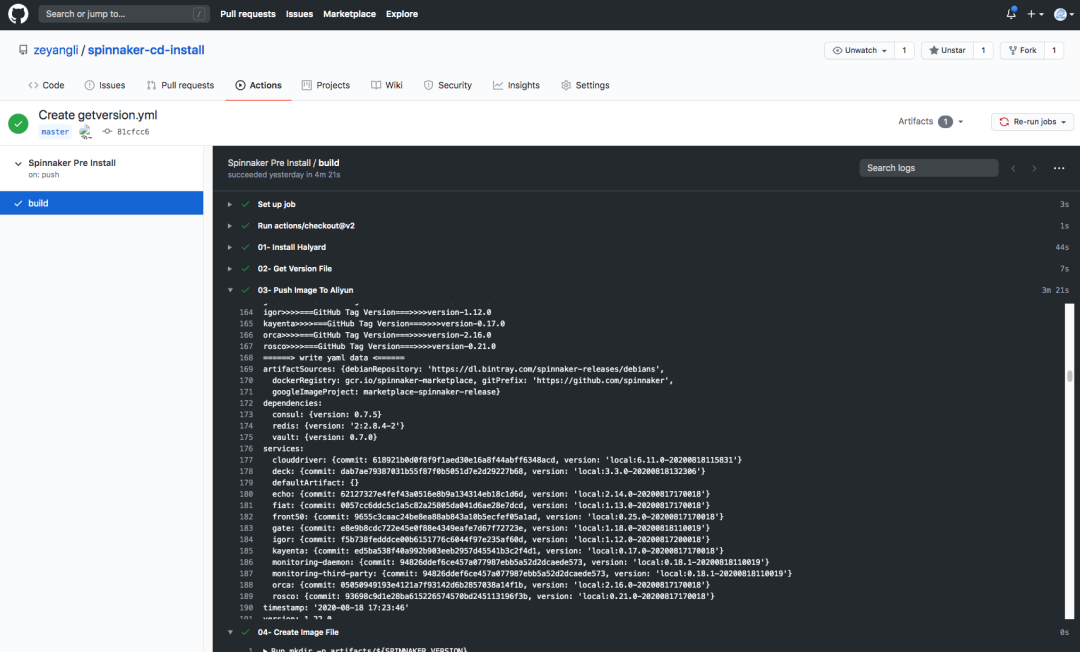Open the Insights tab
The height and width of the screenshot is (652, 1080).
pyautogui.click(x=516, y=85)
